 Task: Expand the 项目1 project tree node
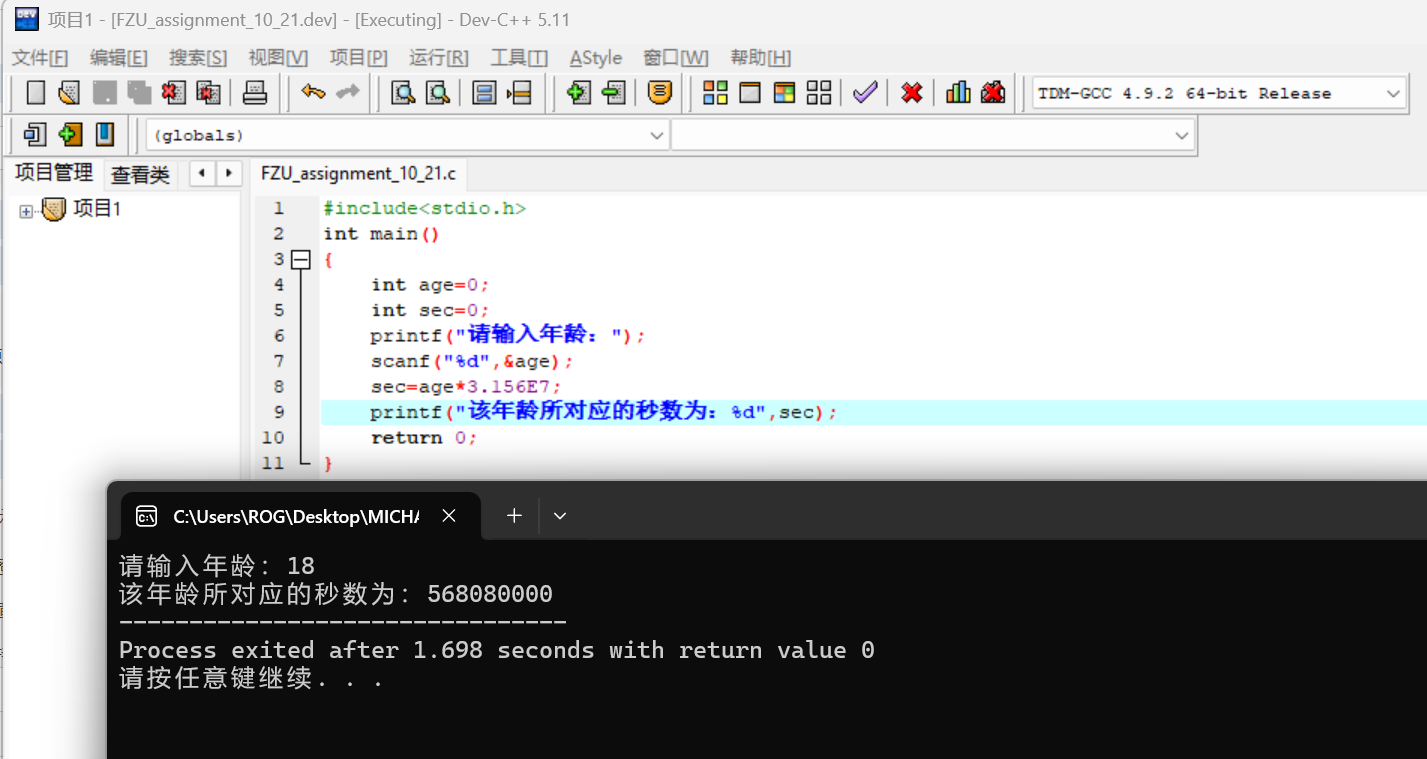[x=26, y=211]
